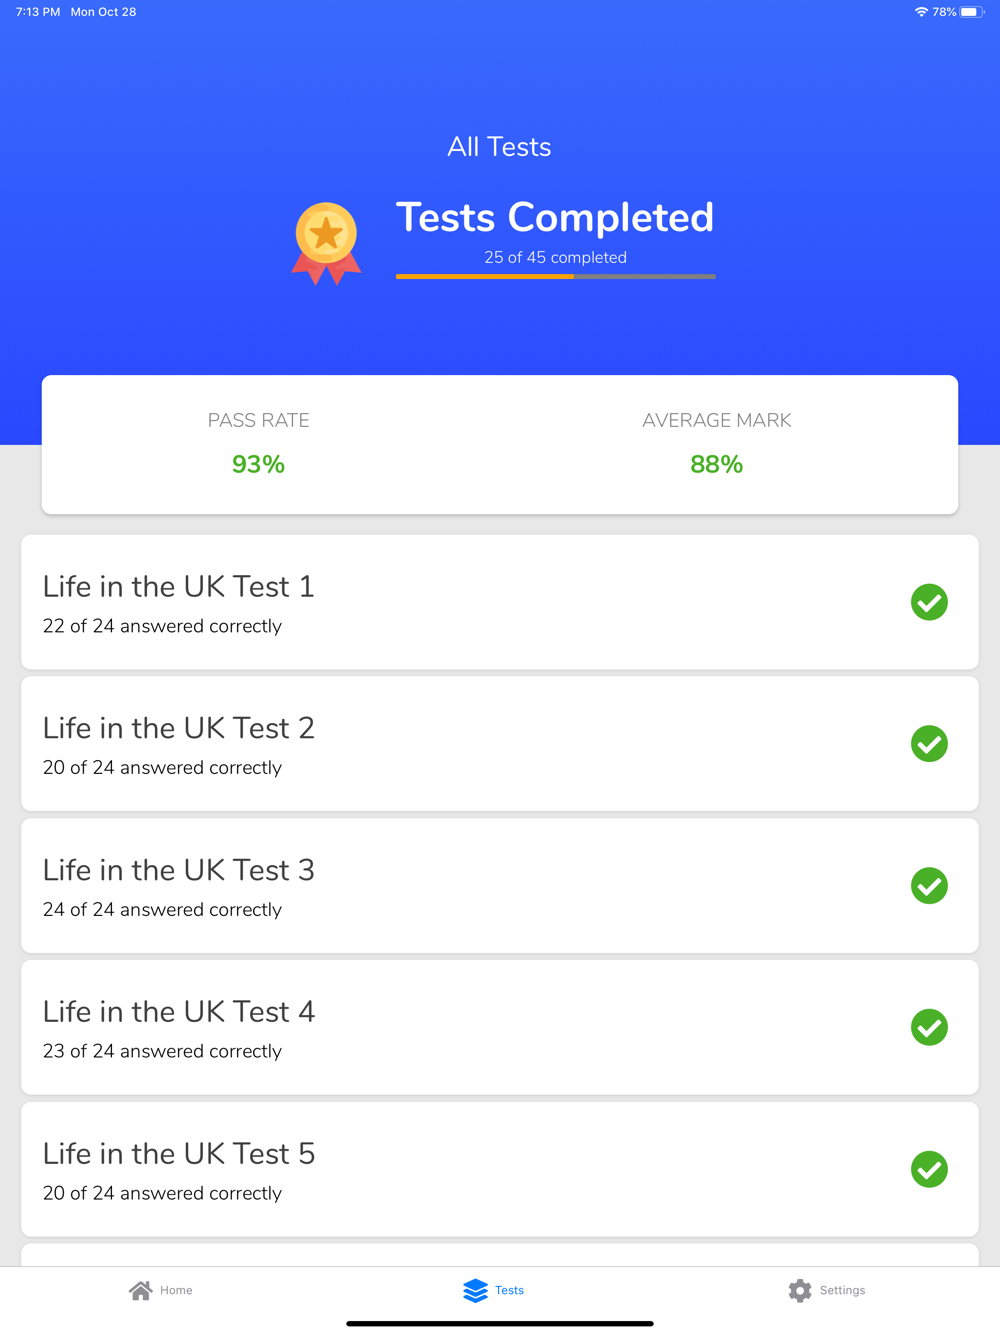
Task: Select Life in the UK Test 5
Action: 179,1154
